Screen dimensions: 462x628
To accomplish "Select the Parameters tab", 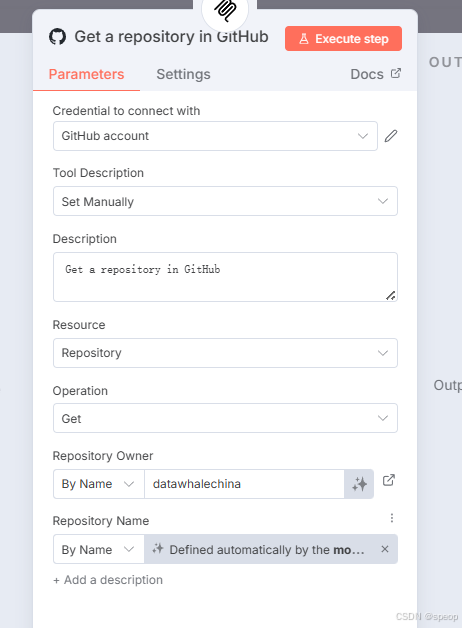I will (x=86, y=74).
